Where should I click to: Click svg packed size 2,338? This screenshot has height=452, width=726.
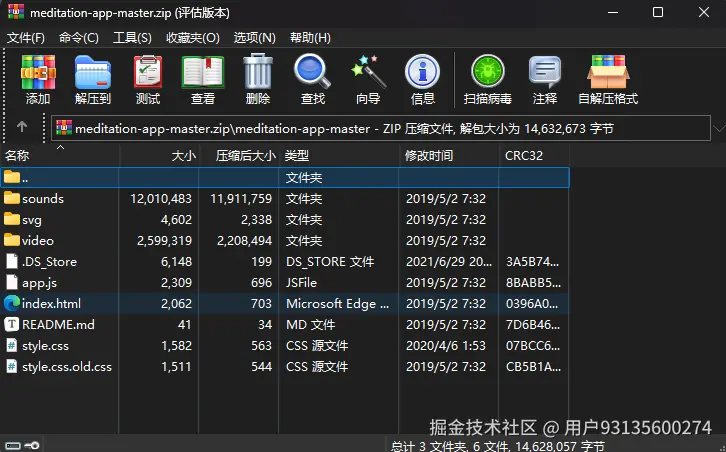(256, 219)
